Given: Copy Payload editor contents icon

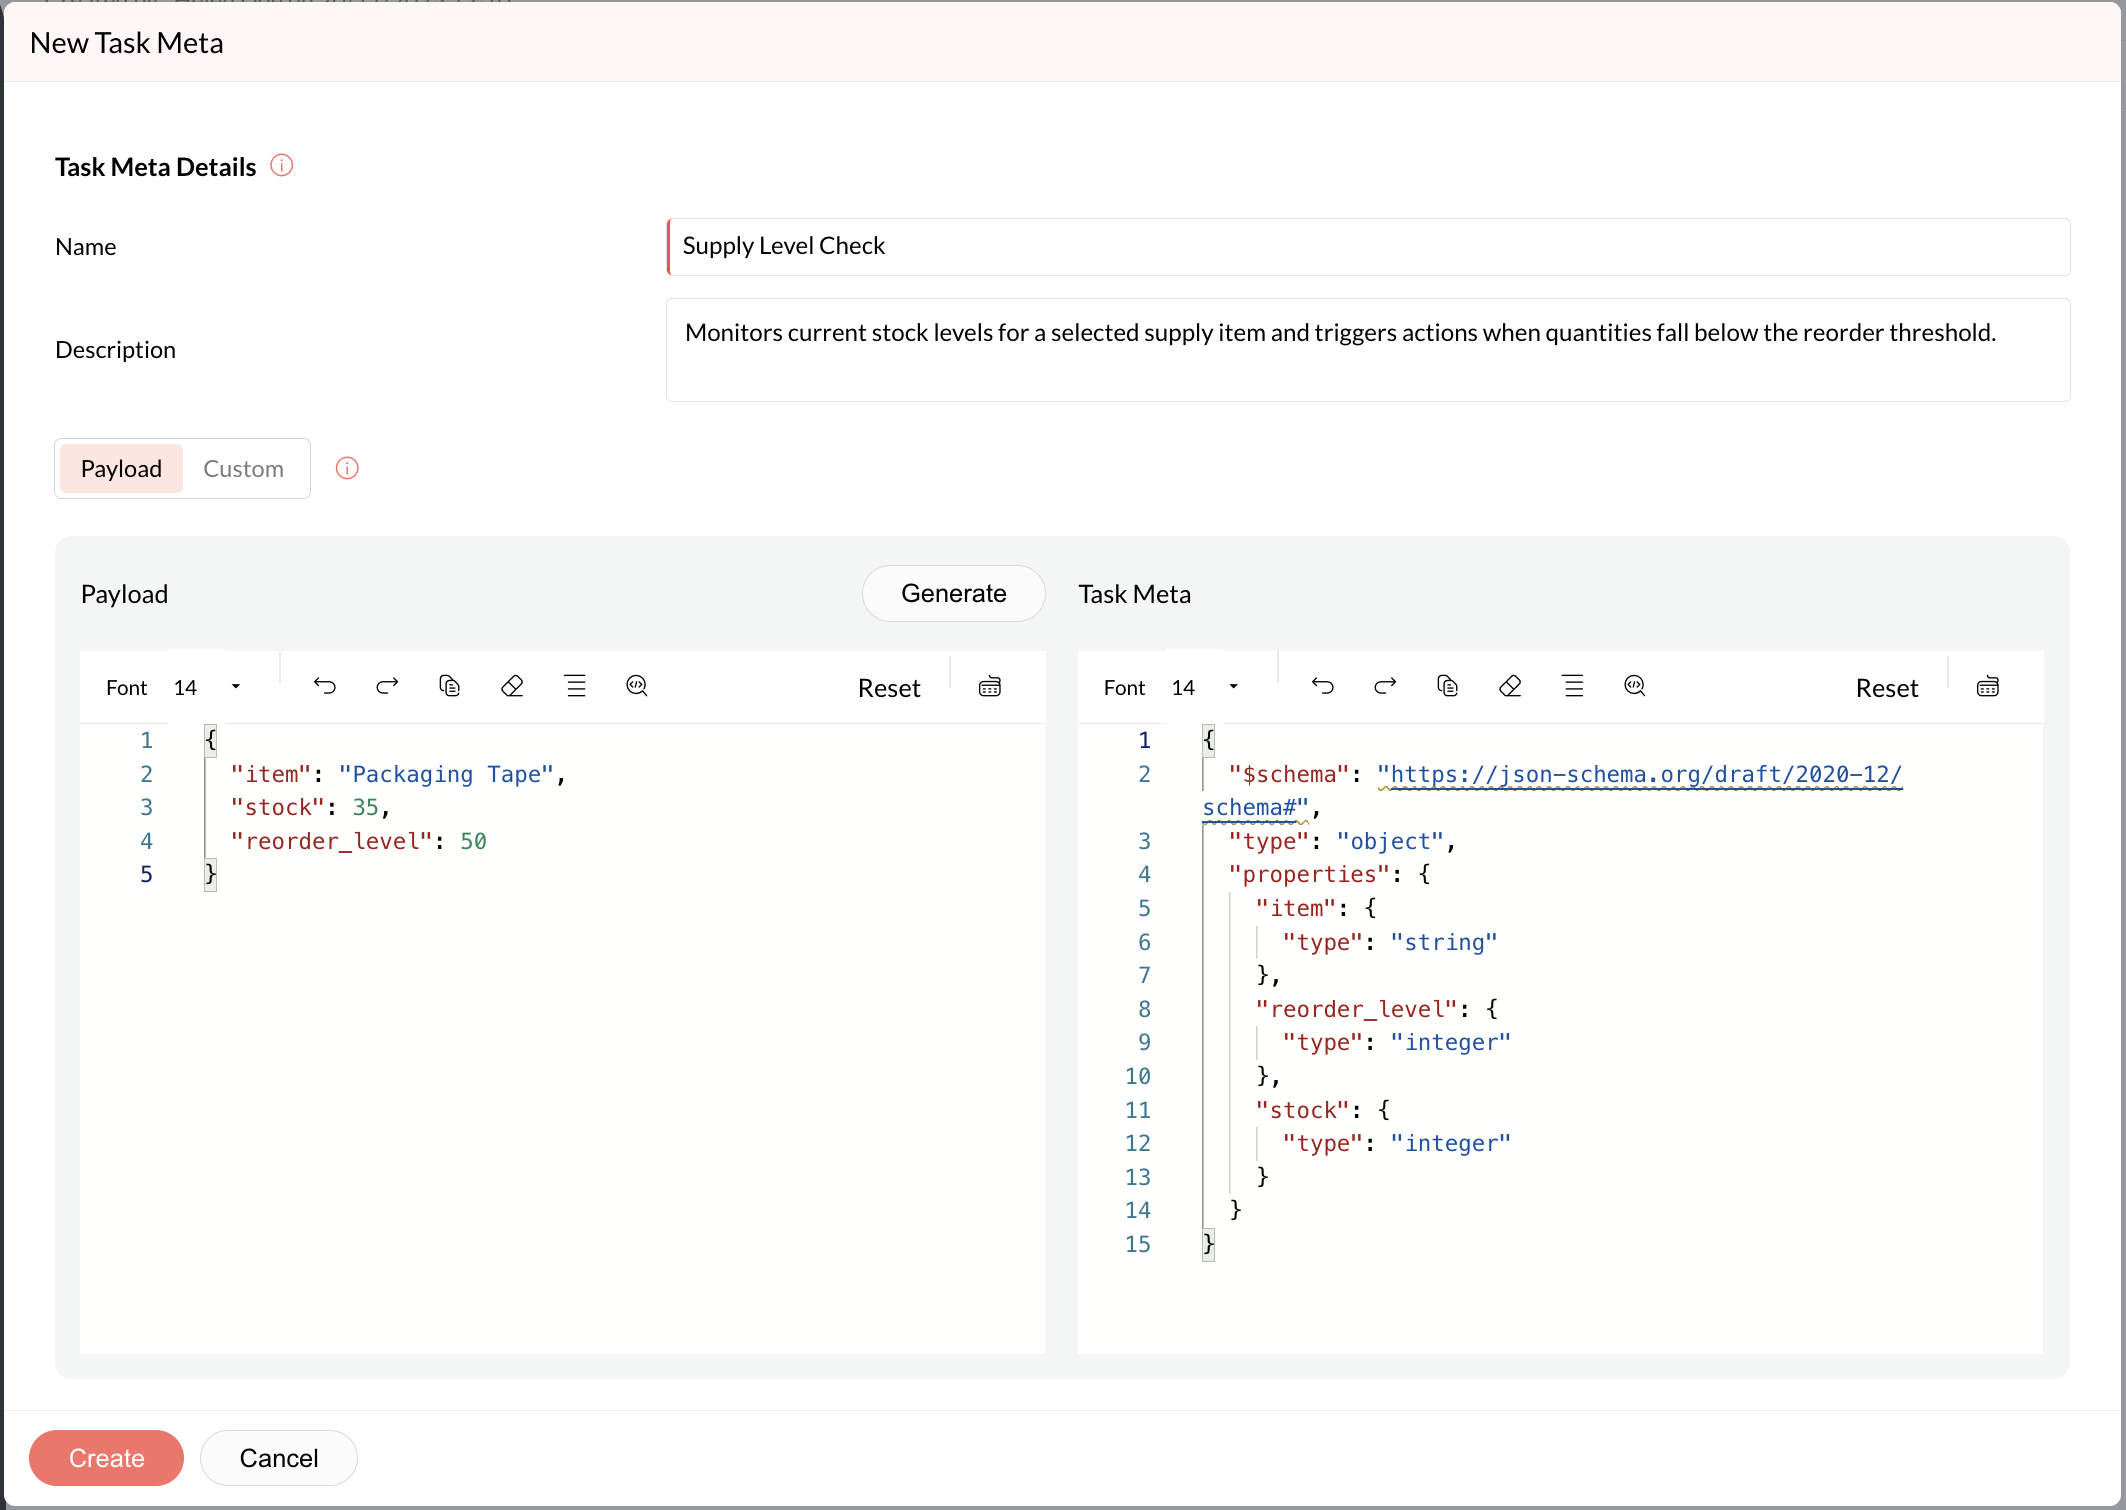Looking at the screenshot, I should 449,686.
